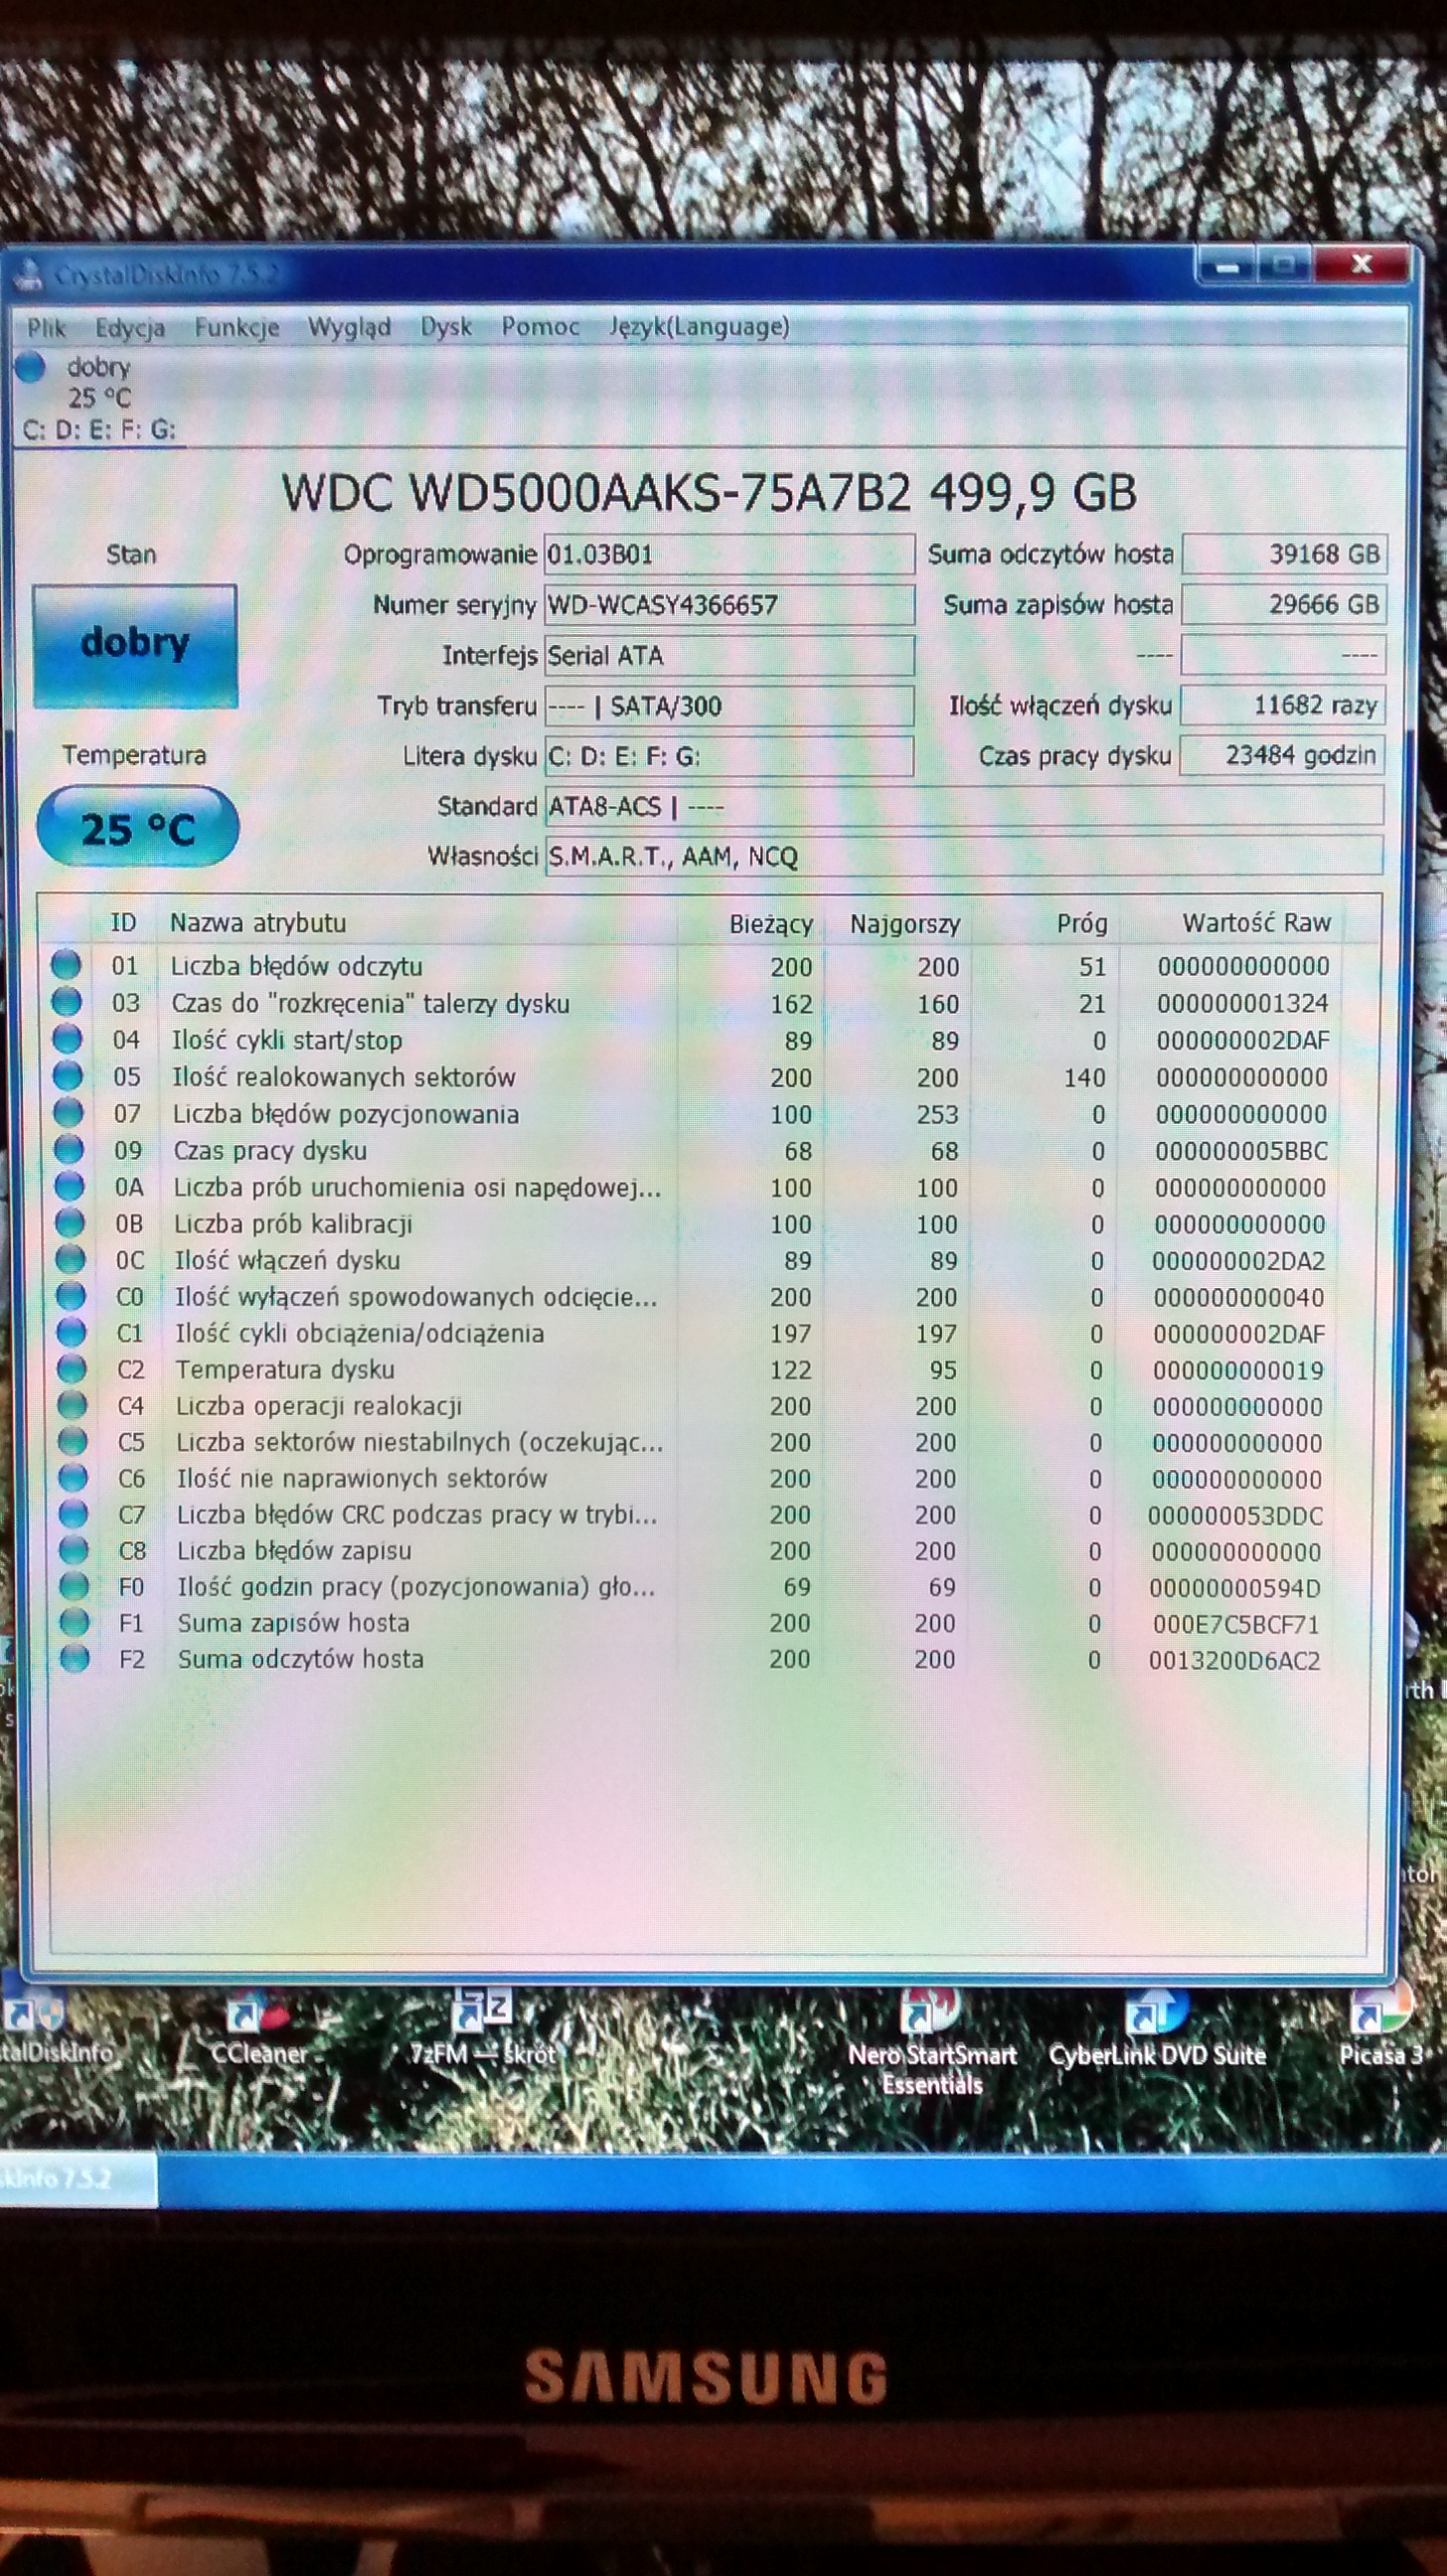Click the Bieżący column header

click(771, 924)
